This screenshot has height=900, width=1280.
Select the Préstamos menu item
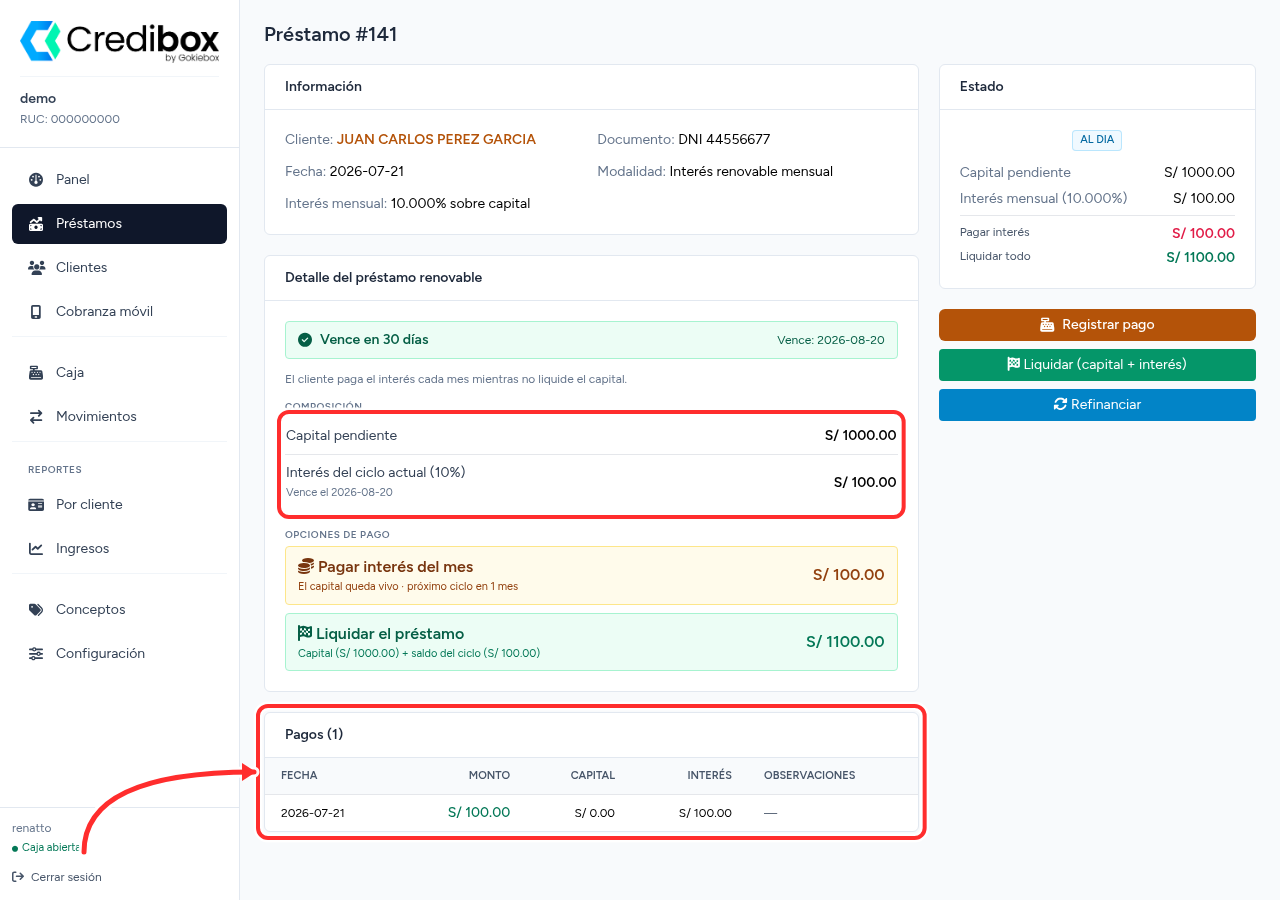119,224
